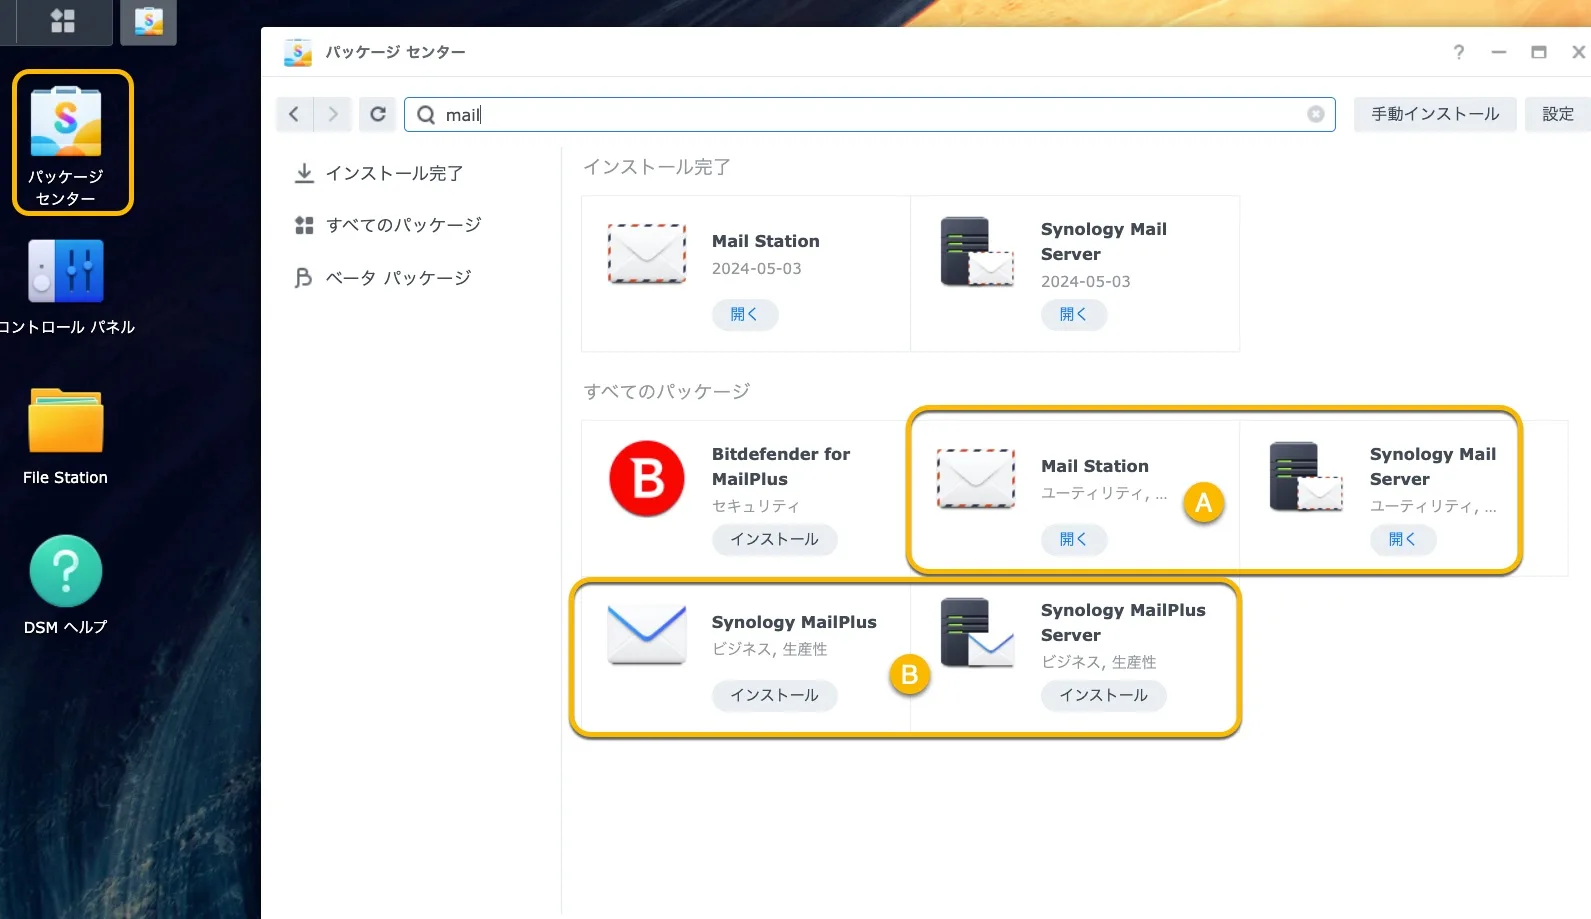Select the Installed sidebar item
The height and width of the screenshot is (919, 1591).
pyautogui.click(x=379, y=173)
